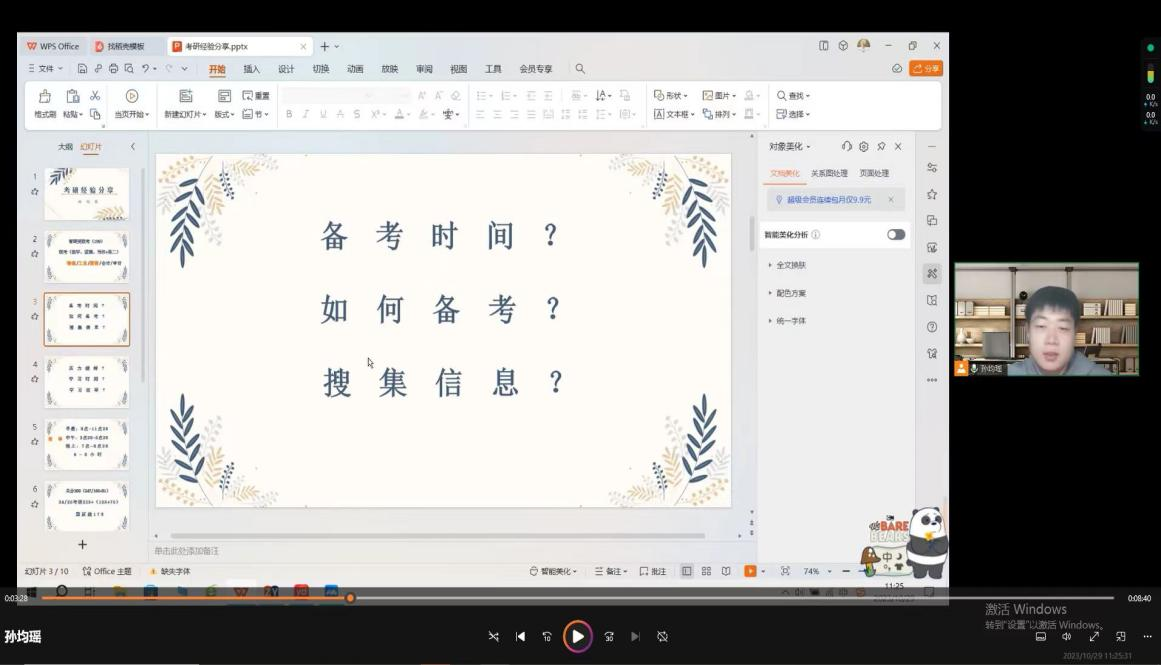The image size is (1161, 665).
Task: Open the 形状 shapes dropdown
Action: tap(671, 96)
